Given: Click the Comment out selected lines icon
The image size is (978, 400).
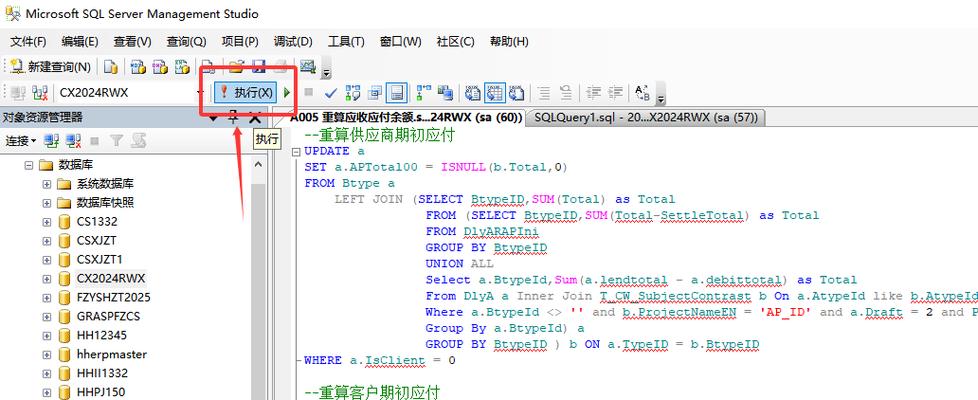Looking at the screenshot, I should click(544, 93).
